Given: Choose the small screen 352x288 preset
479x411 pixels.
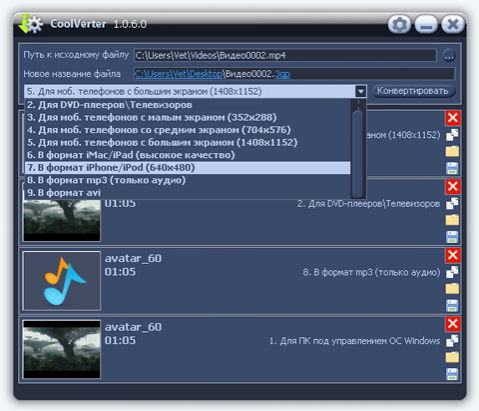Looking at the screenshot, I should point(188,117).
